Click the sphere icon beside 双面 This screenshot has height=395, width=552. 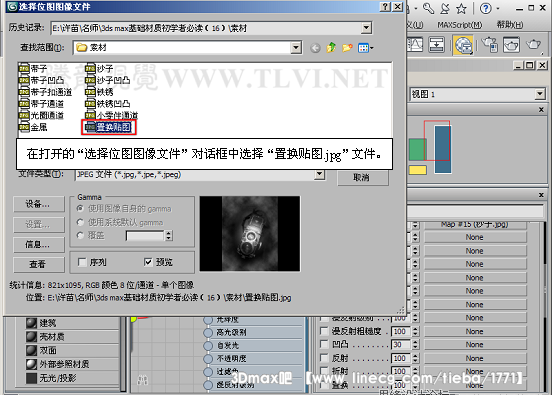point(31,350)
